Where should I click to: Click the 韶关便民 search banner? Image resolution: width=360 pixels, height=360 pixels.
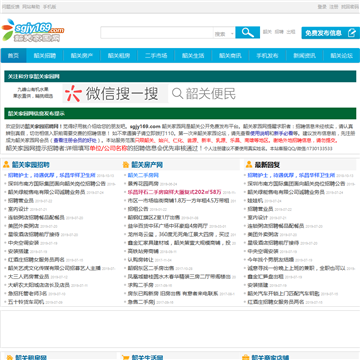204,94
